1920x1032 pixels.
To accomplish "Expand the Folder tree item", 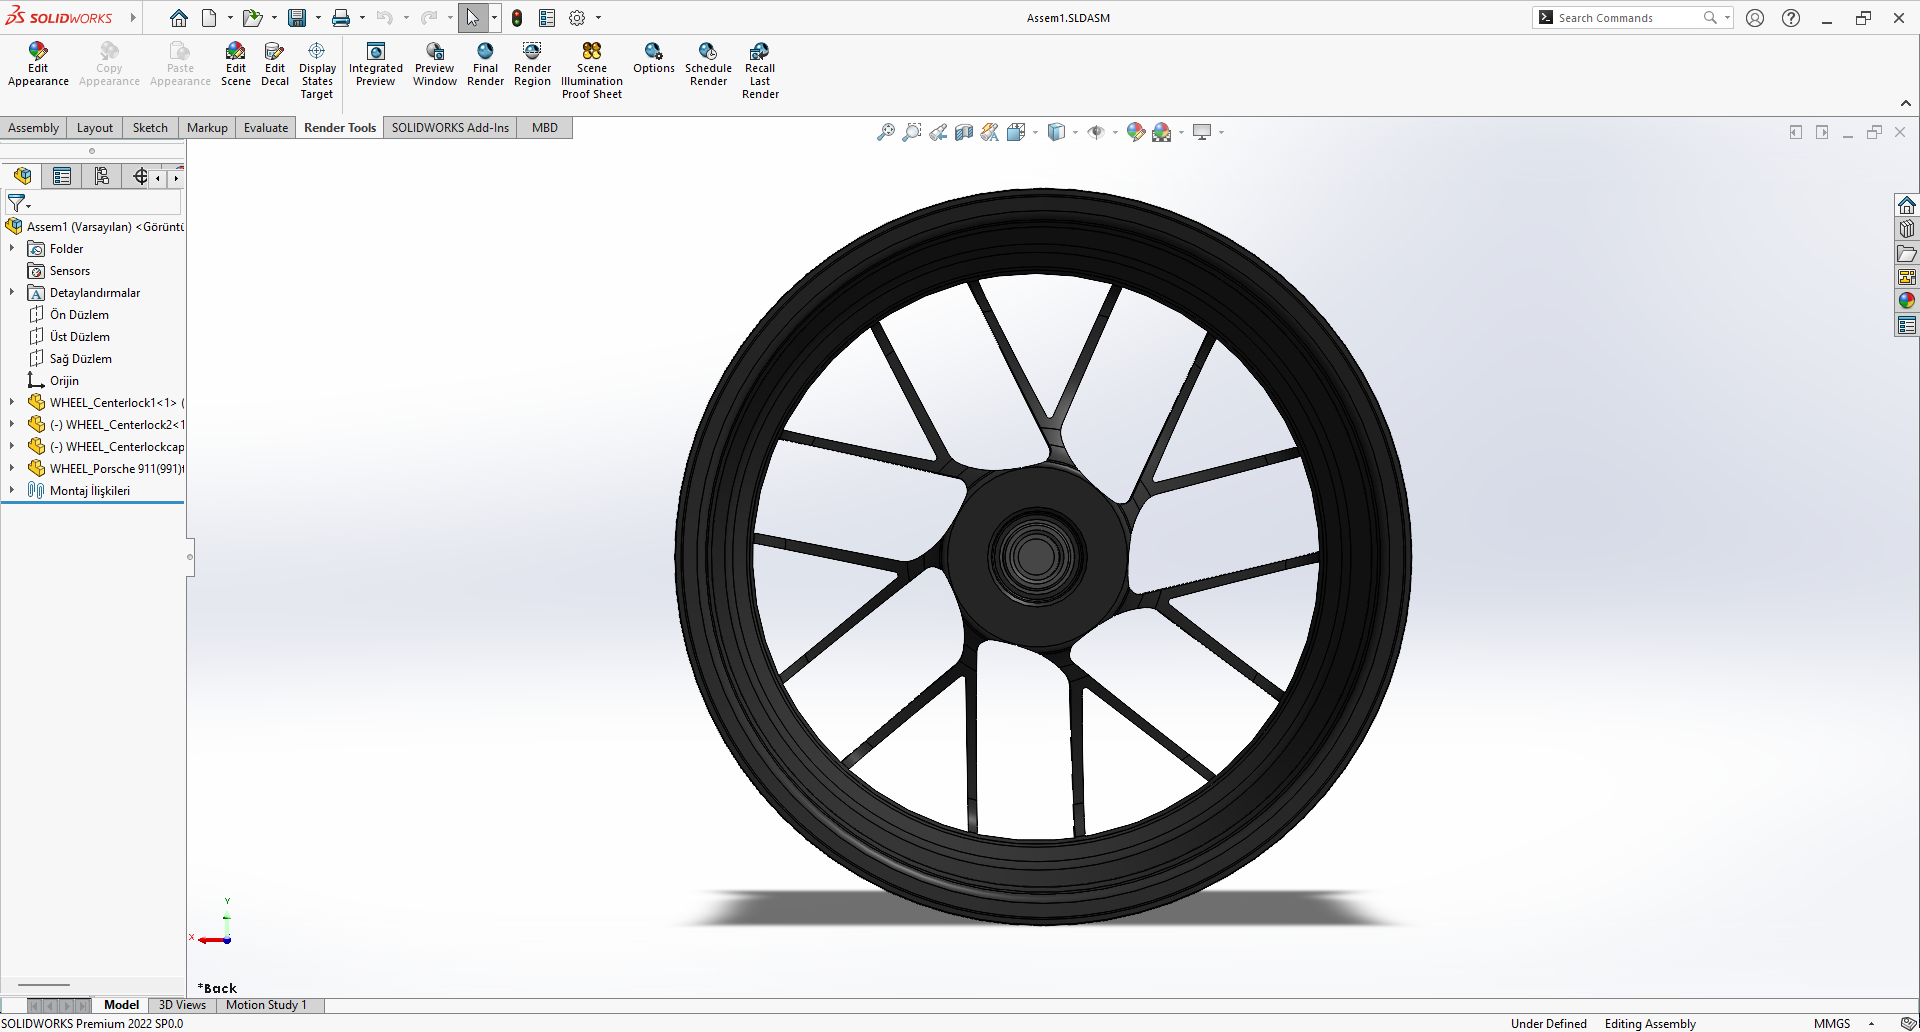I will [12, 249].
